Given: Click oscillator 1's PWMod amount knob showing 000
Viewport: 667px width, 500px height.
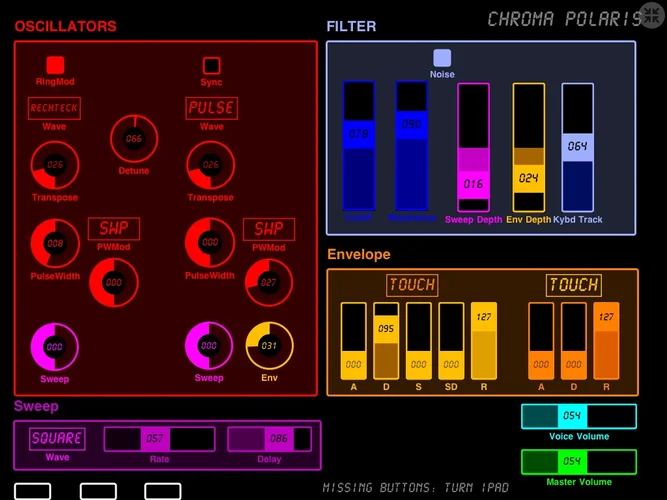Looking at the screenshot, I should pos(114,283).
